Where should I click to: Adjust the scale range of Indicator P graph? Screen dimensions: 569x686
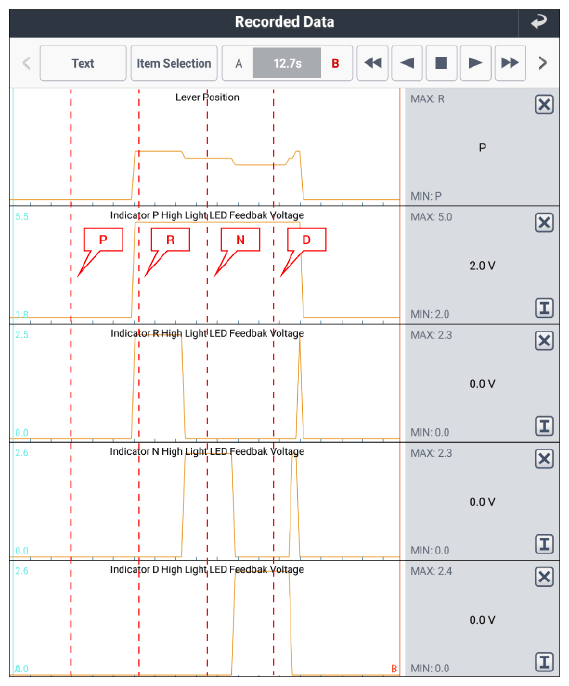click(x=544, y=308)
